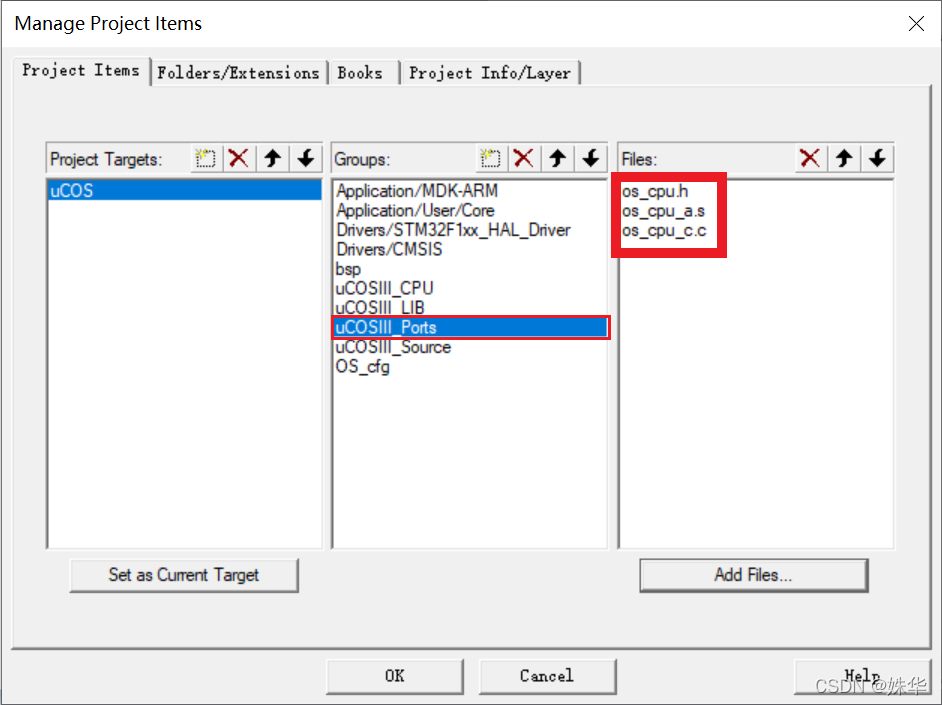The height and width of the screenshot is (705, 942).
Task: Close the Manage Project Items dialog
Action: point(916,23)
